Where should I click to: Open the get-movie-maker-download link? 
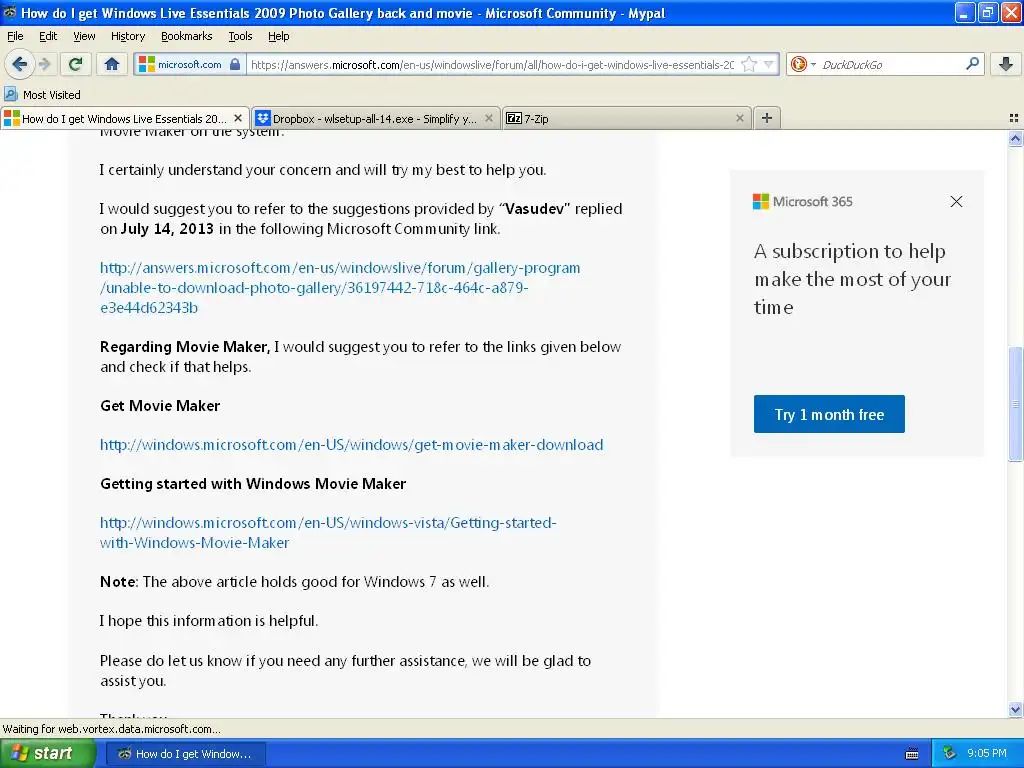click(351, 445)
